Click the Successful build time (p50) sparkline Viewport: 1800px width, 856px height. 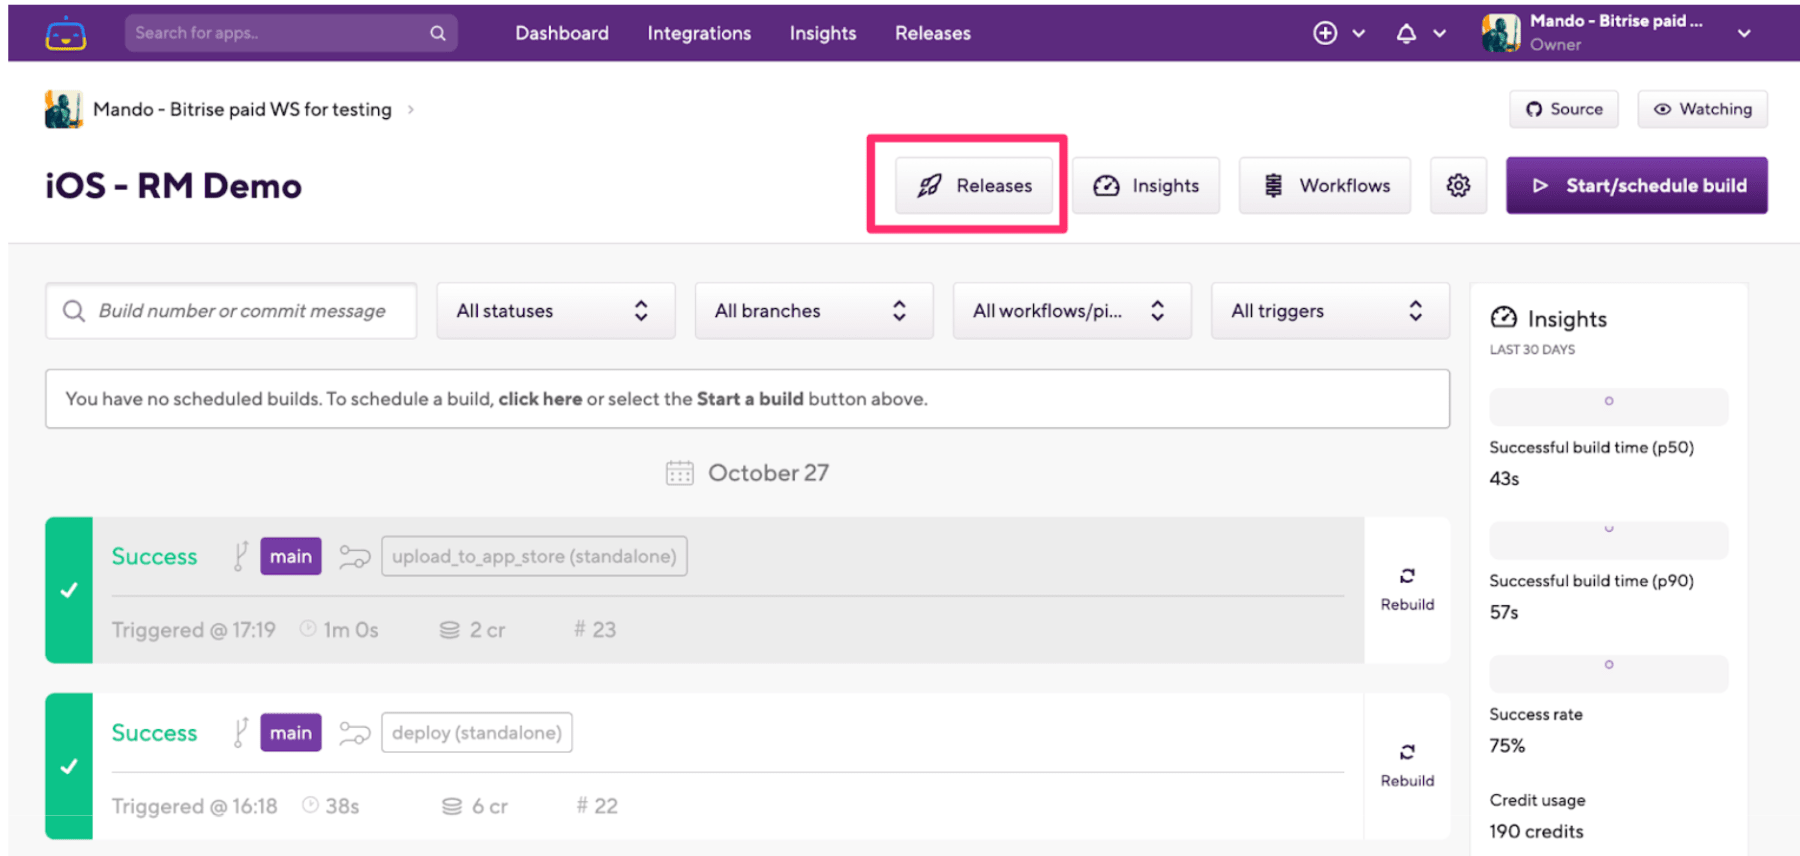pos(1608,406)
